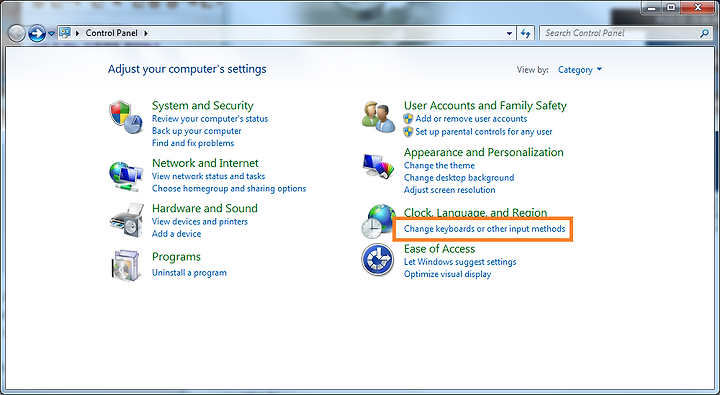The height and width of the screenshot is (395, 720).
Task: Click the refresh button beside address bar
Action: click(x=526, y=33)
